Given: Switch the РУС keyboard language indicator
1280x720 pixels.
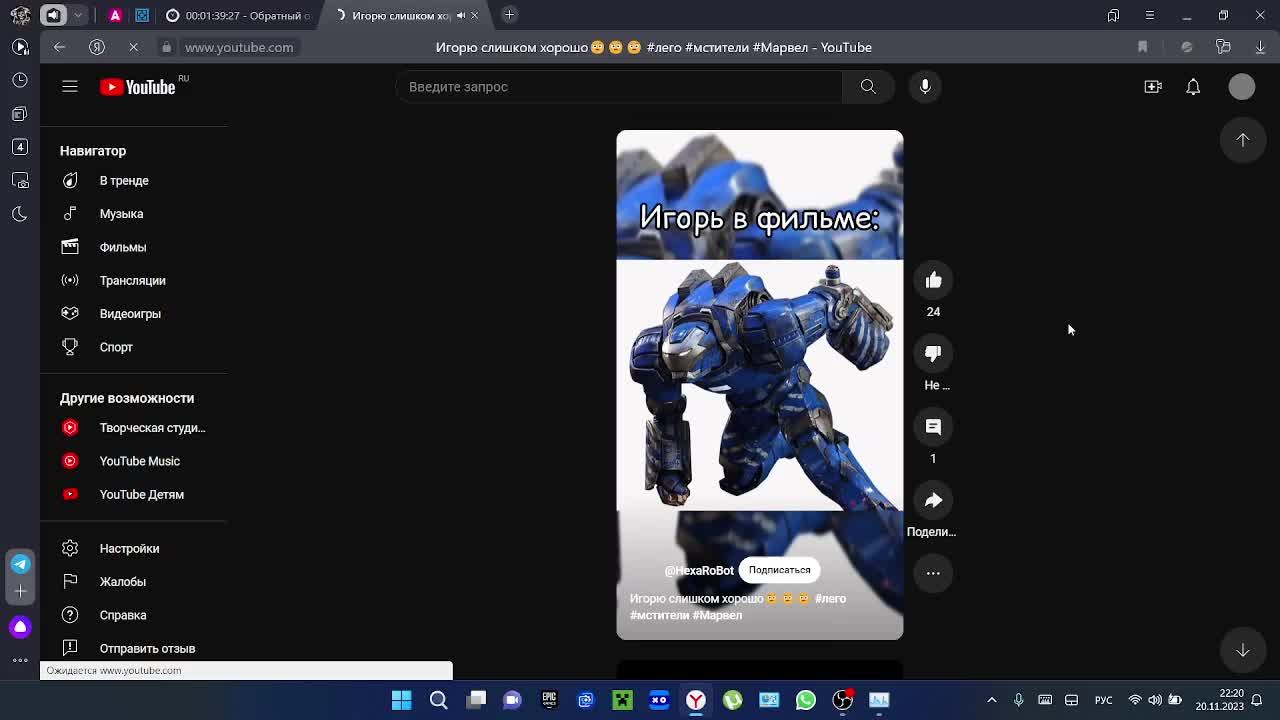Looking at the screenshot, I should point(1103,700).
